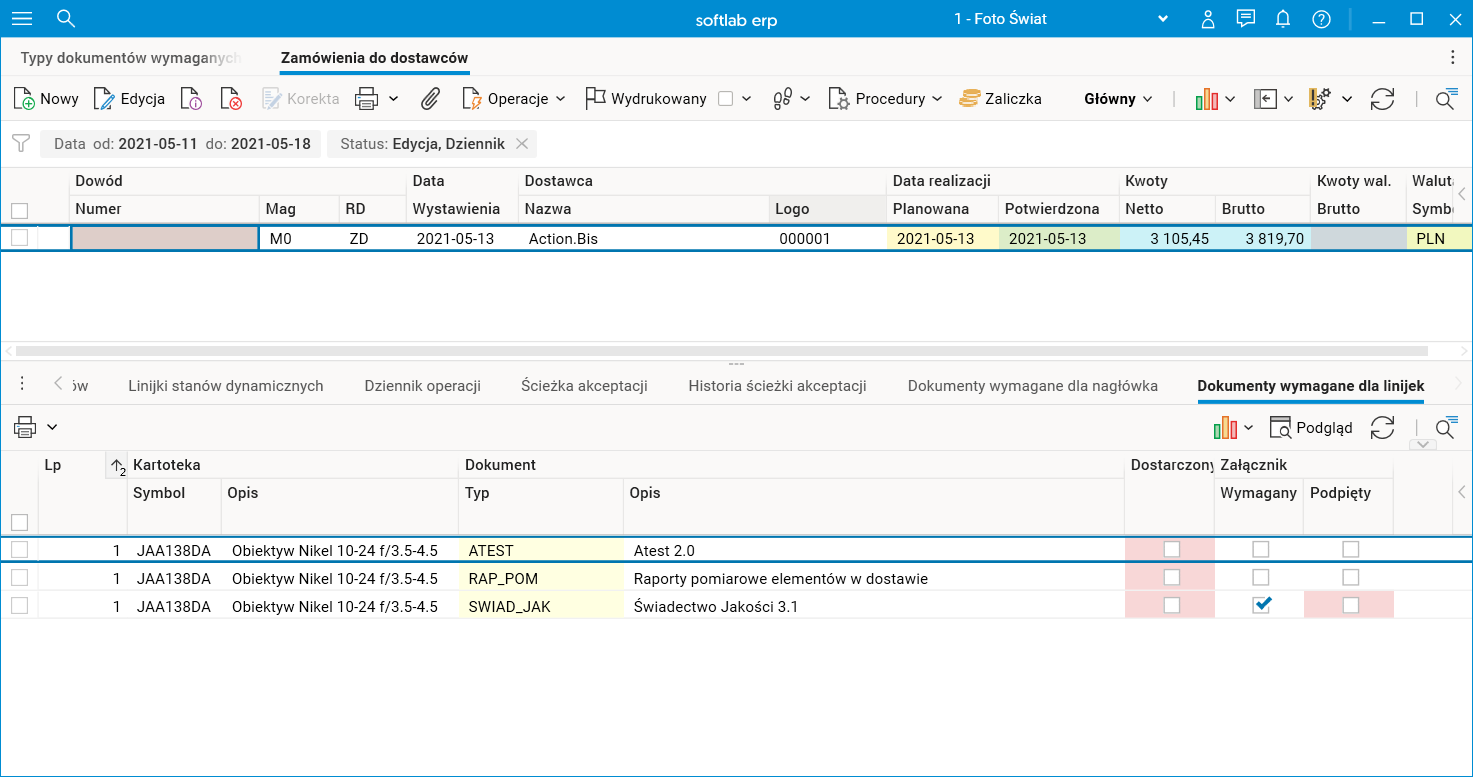Click the Edycja button

(129, 99)
